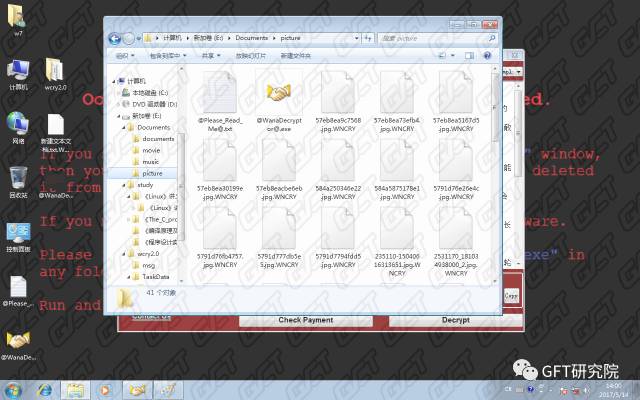The image size is (640, 400).
Task: Select the music folder in sidebar
Action: pyautogui.click(x=151, y=161)
